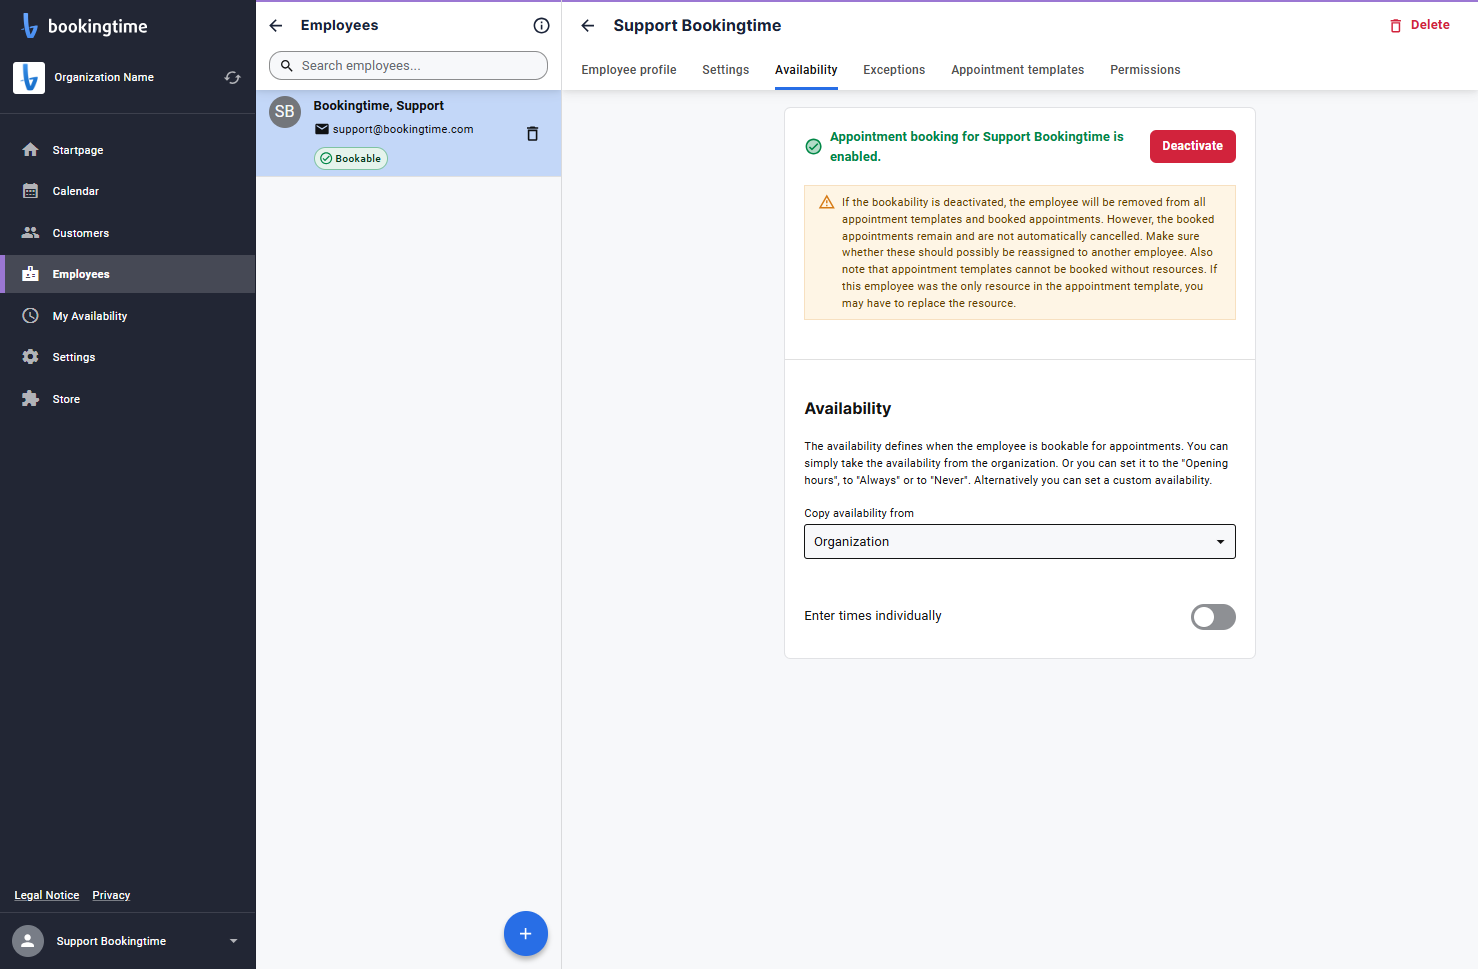Open Startpage from the sidebar
1478x969 pixels.
pyautogui.click(x=128, y=150)
